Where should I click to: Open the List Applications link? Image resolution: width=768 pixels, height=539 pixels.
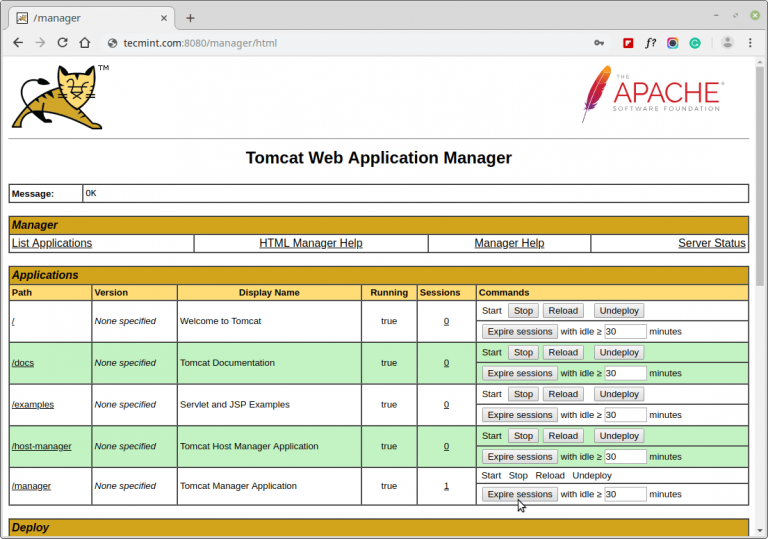[x=52, y=243]
